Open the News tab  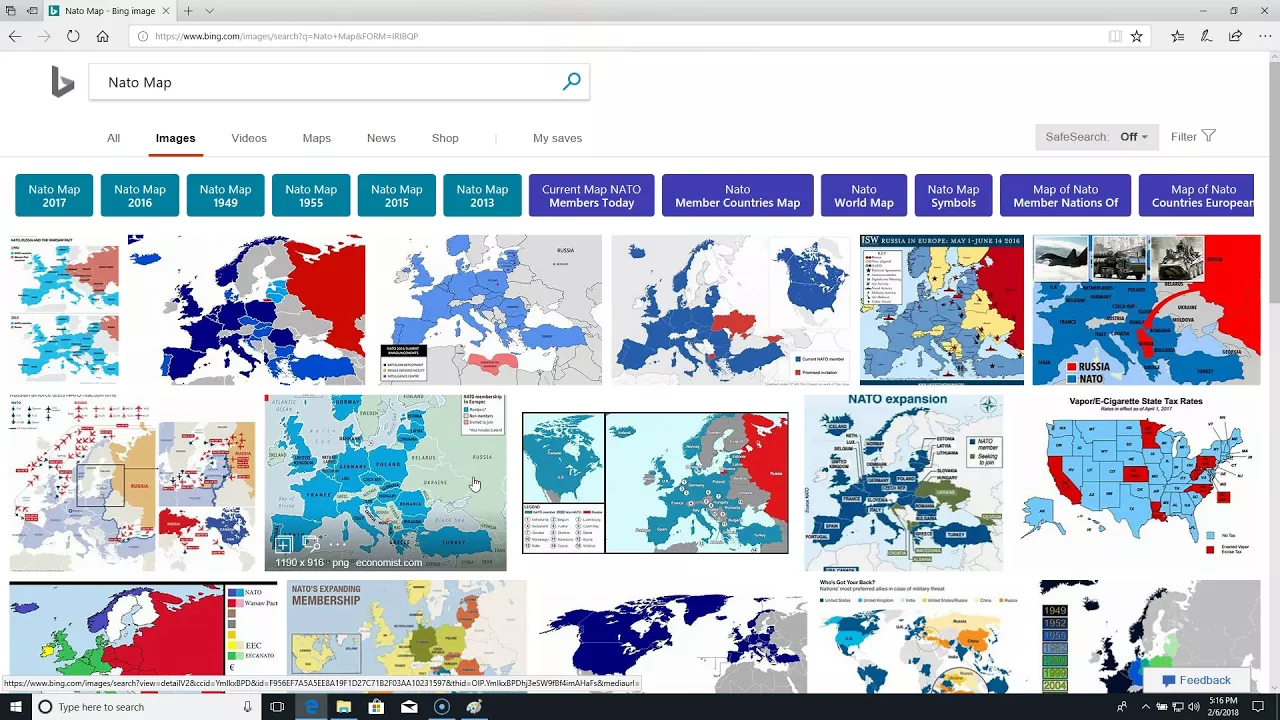[x=381, y=138]
